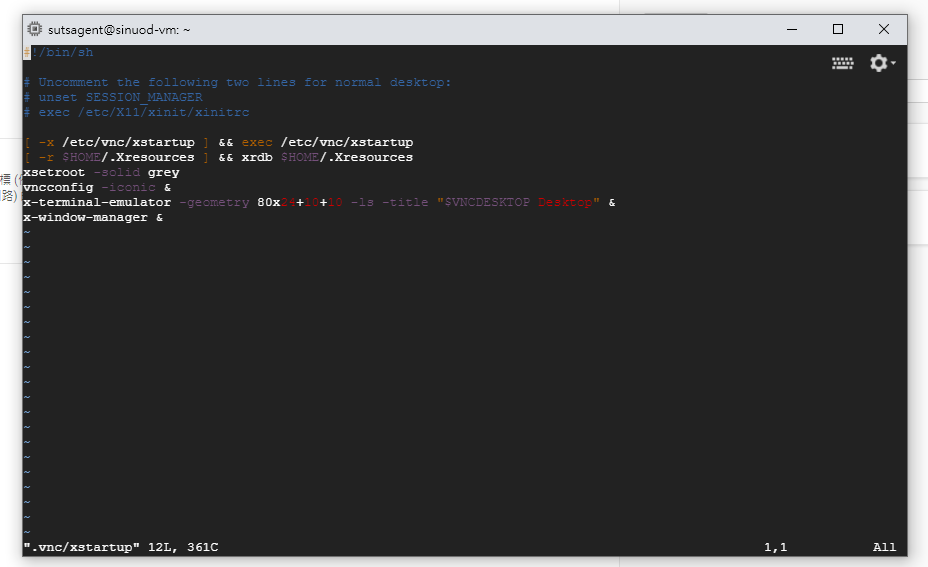This screenshot has height=567, width=928.
Task: Click the '#!/bin/sh' shebang line
Action: pos(58,52)
